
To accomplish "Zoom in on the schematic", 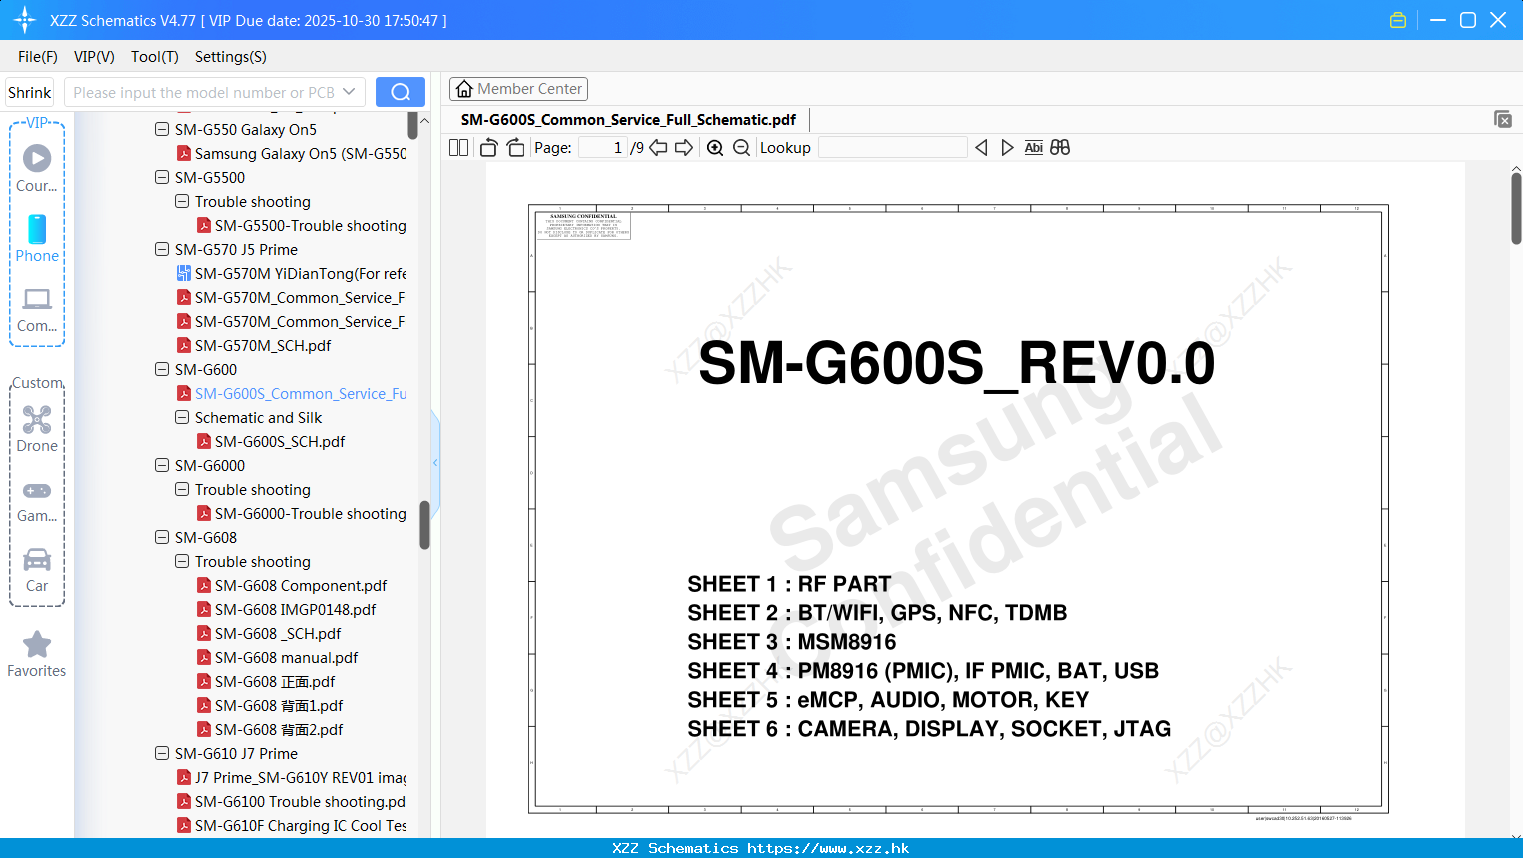I will click(x=715, y=147).
